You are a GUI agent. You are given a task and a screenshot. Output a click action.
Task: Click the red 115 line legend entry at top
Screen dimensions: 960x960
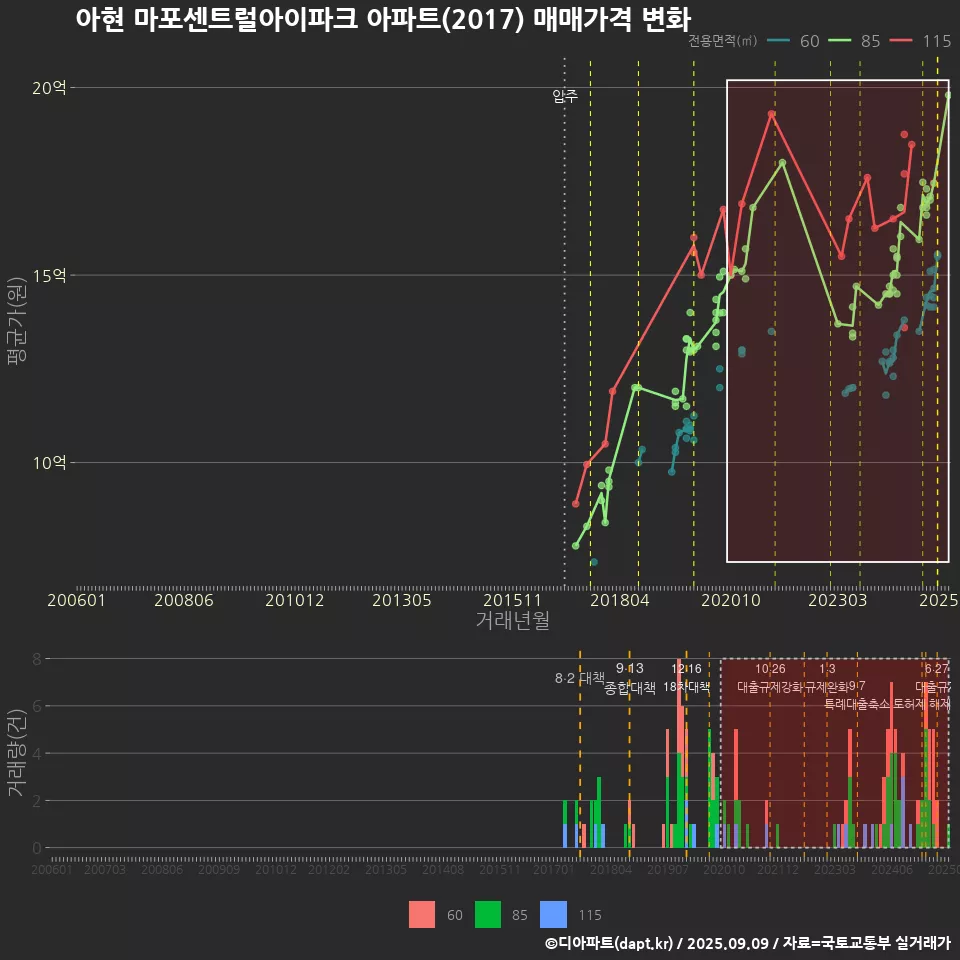(920, 41)
